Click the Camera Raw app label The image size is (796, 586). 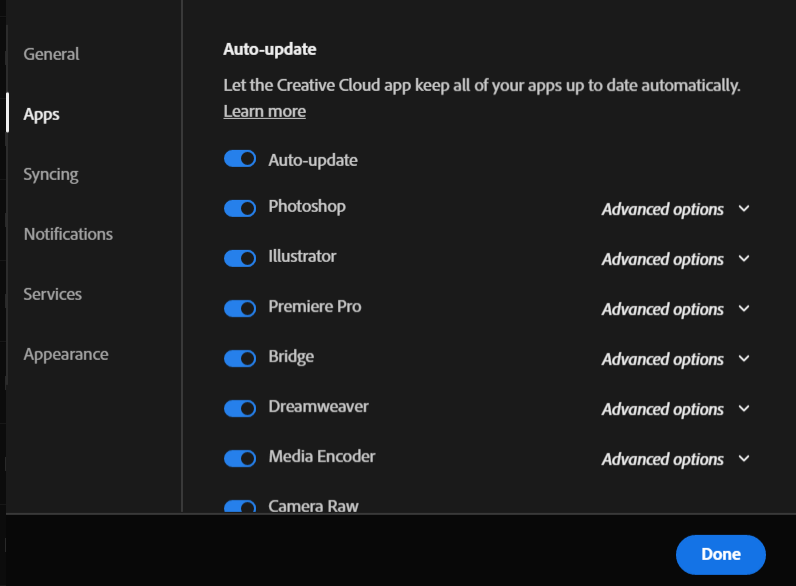(313, 506)
